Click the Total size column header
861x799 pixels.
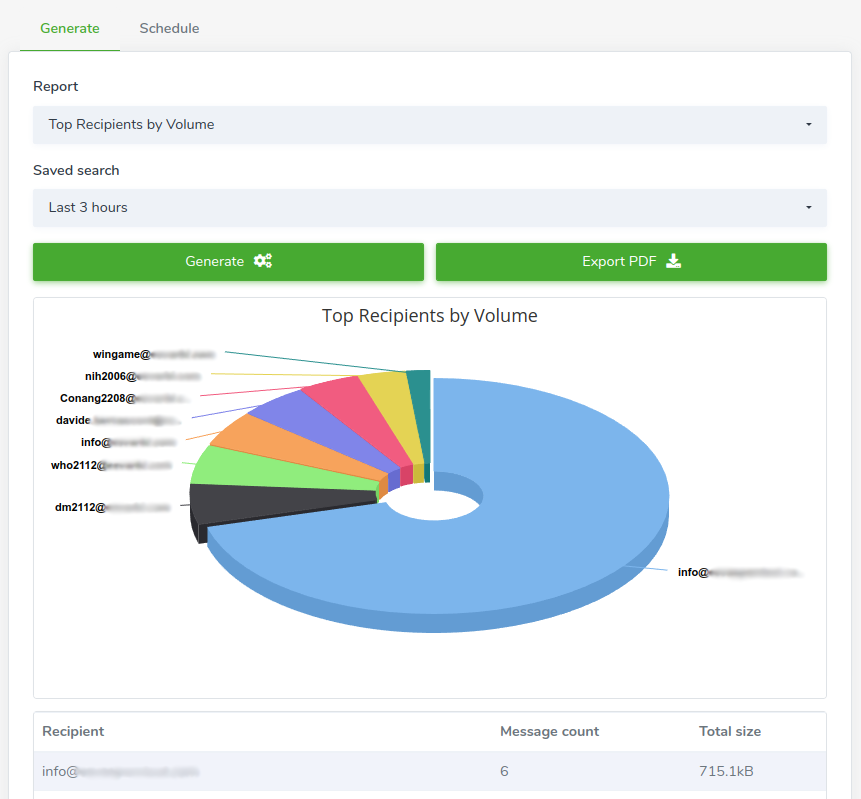click(730, 731)
